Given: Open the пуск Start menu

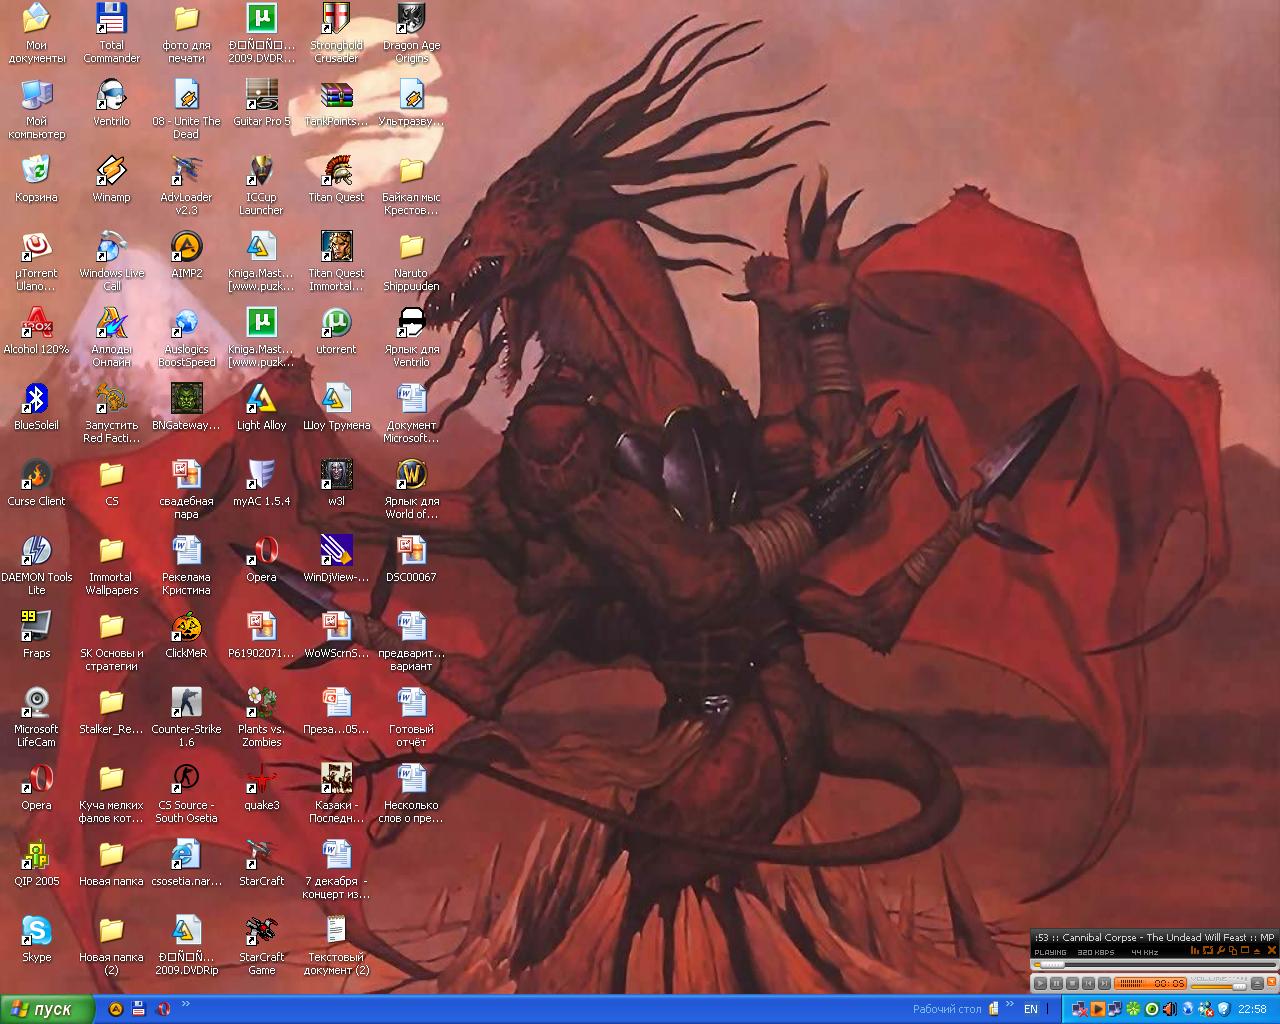Looking at the screenshot, I should [x=47, y=1009].
